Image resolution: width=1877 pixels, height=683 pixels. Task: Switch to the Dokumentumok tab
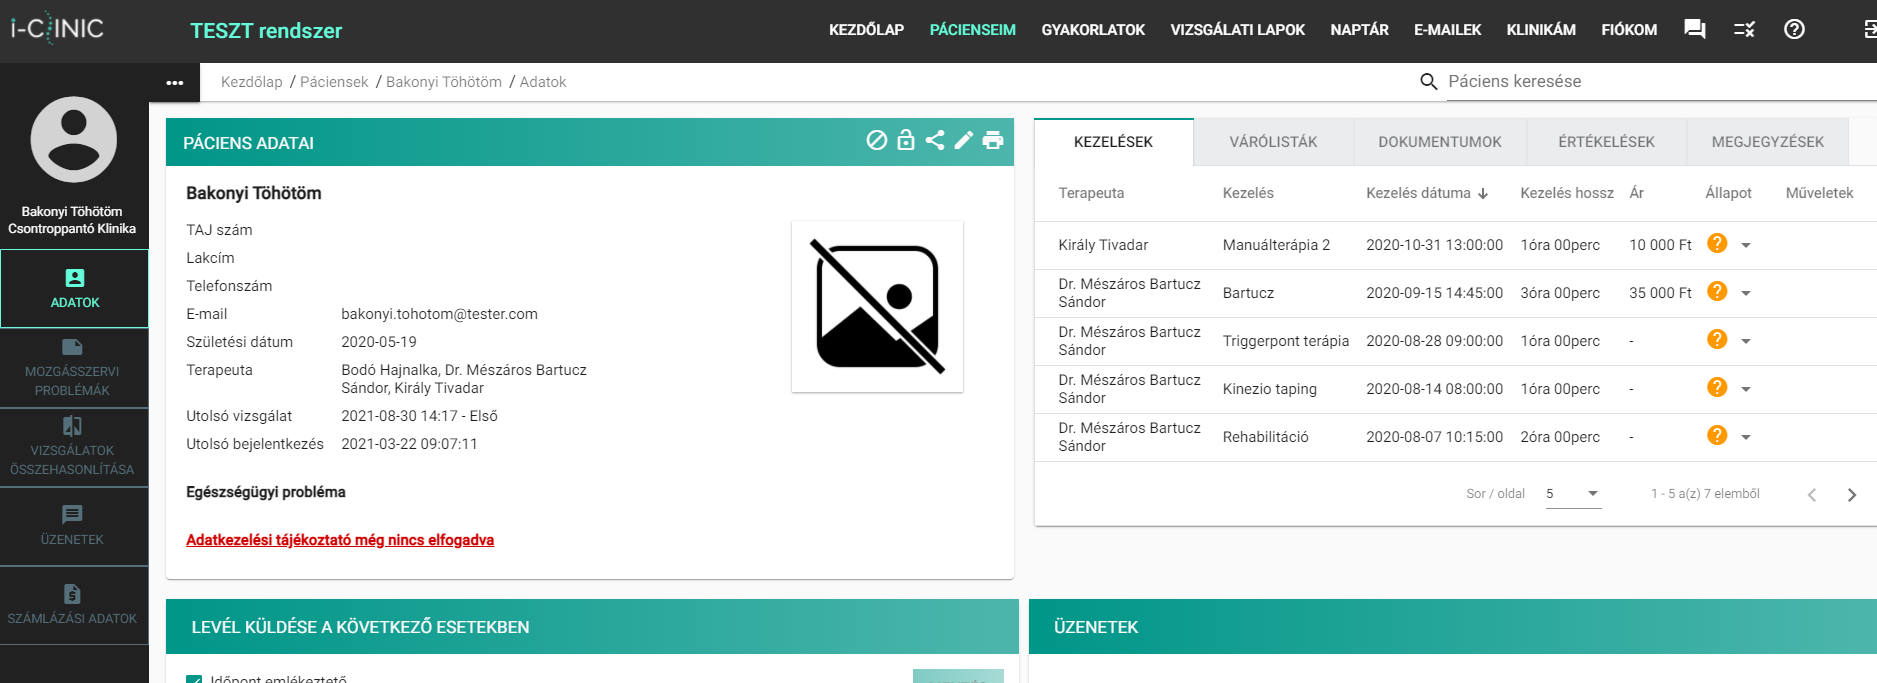point(1439,142)
